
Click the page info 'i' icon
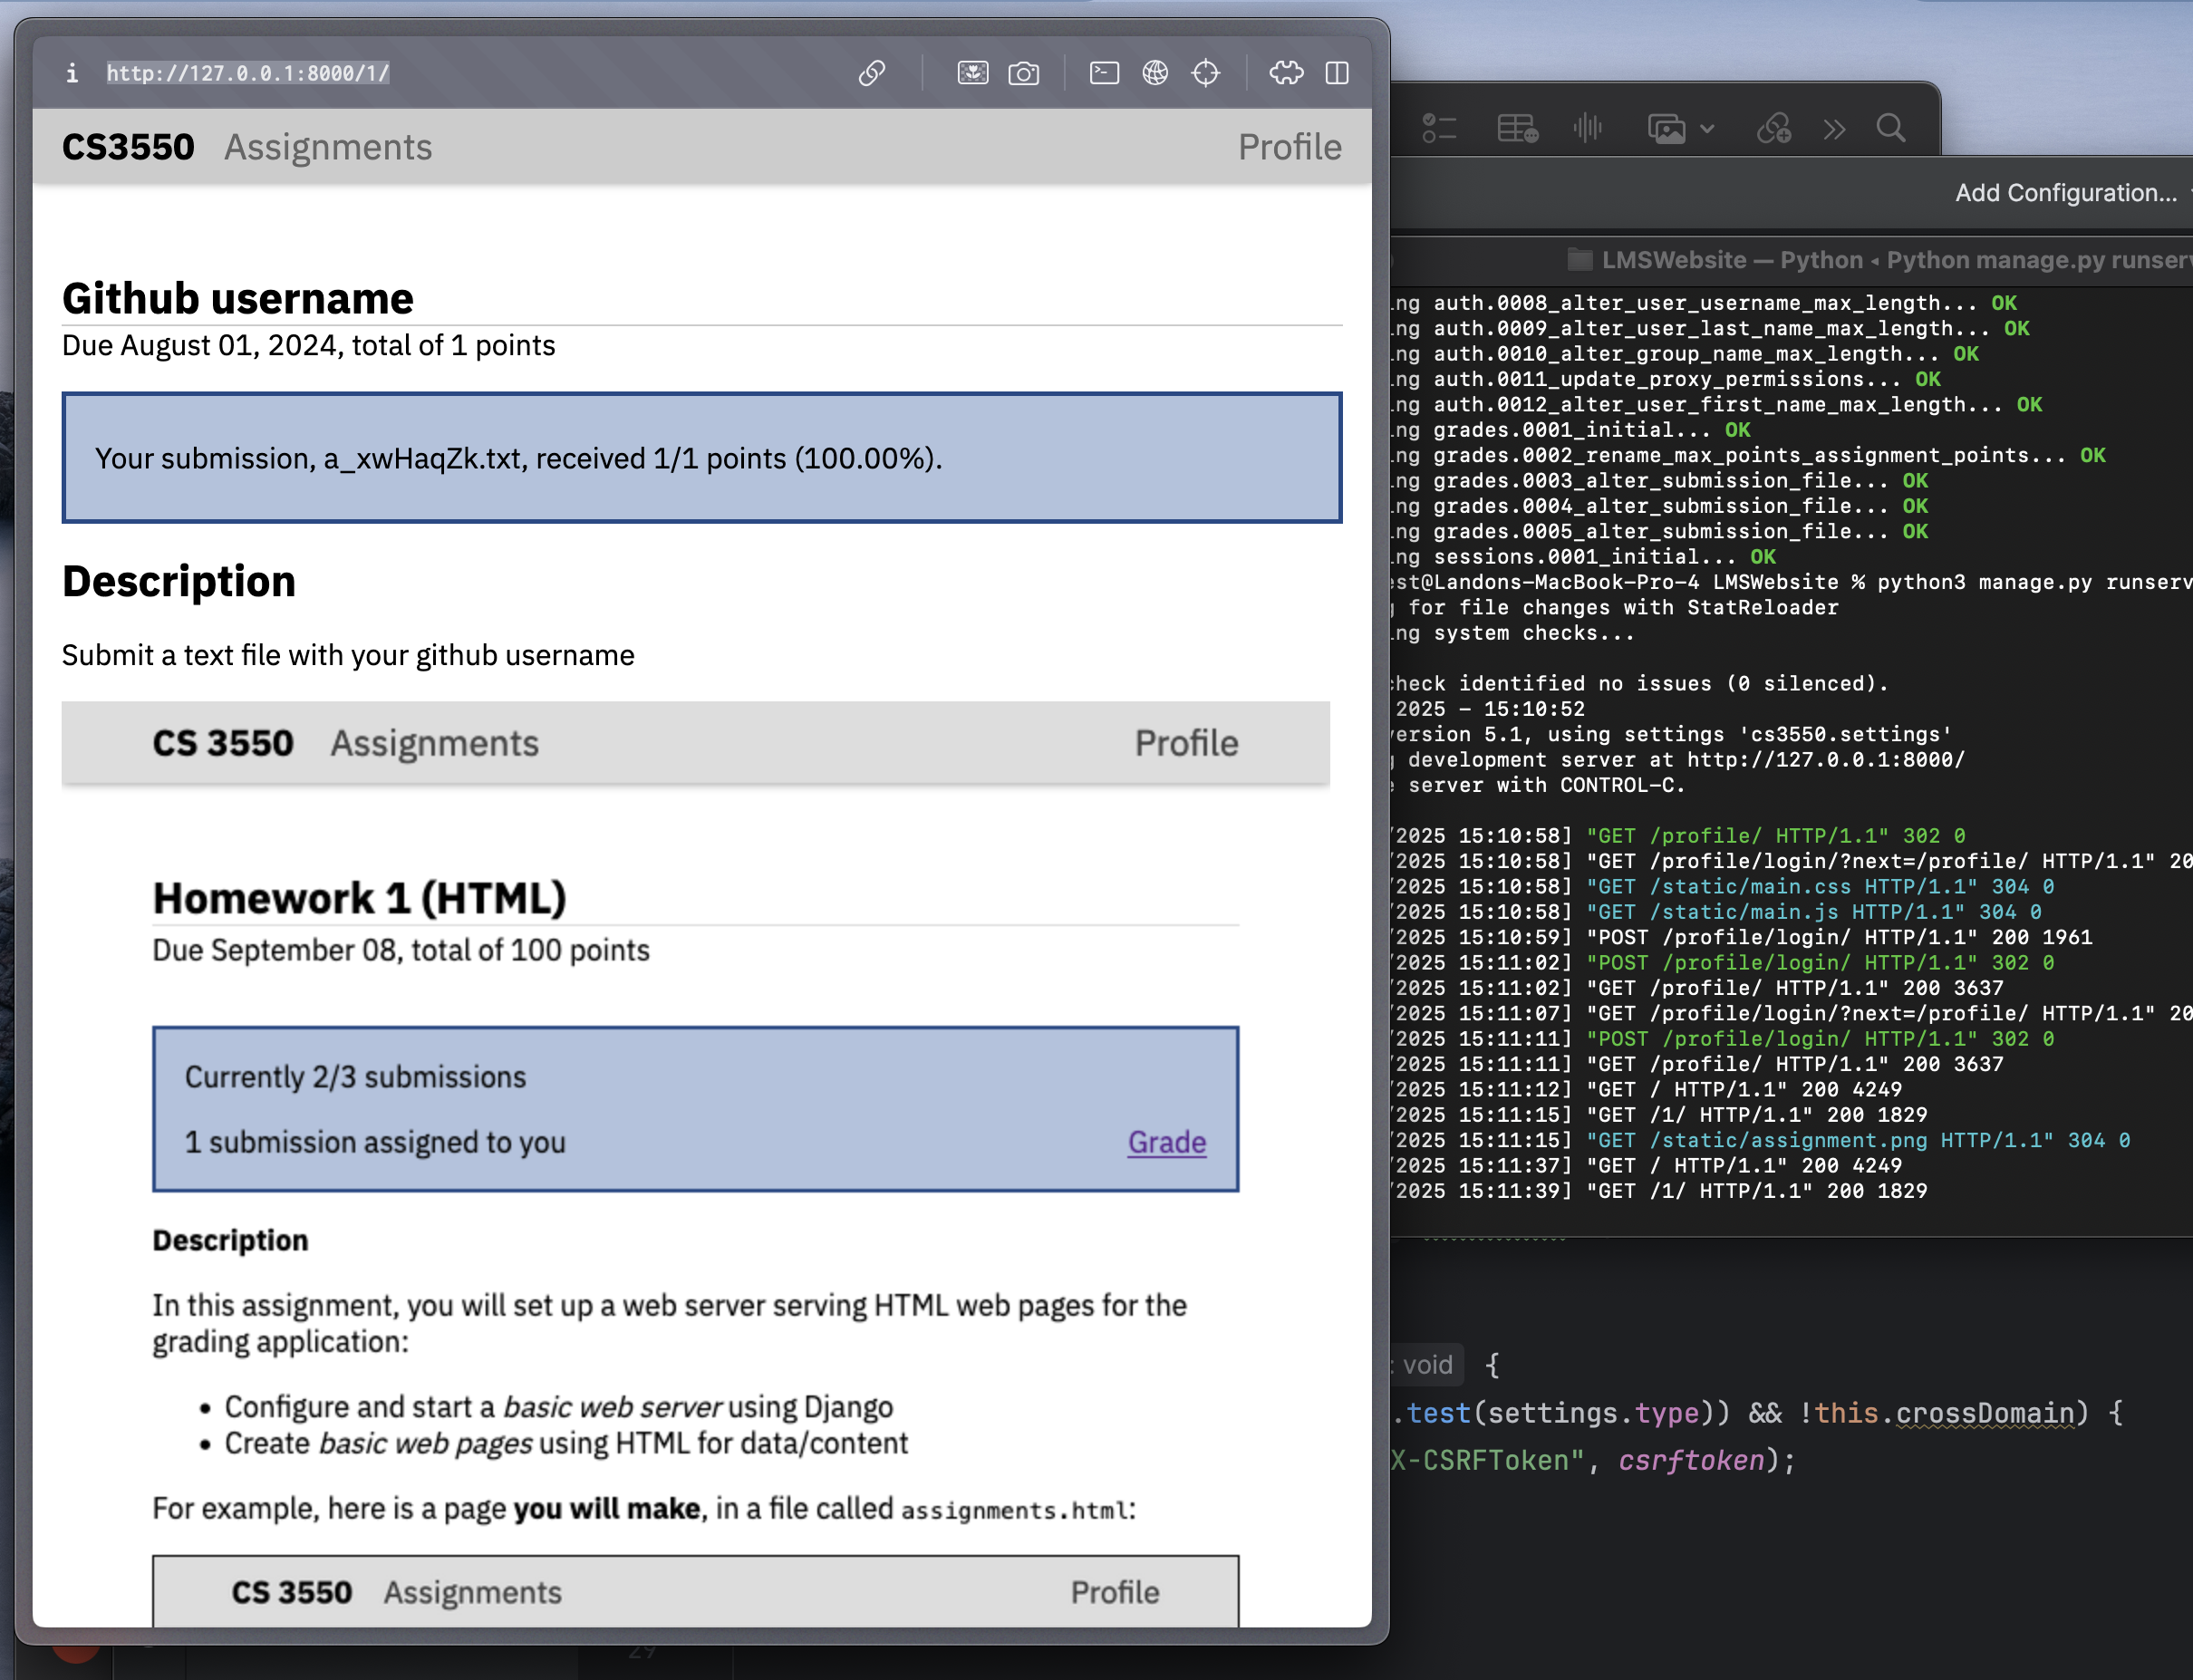[x=72, y=73]
